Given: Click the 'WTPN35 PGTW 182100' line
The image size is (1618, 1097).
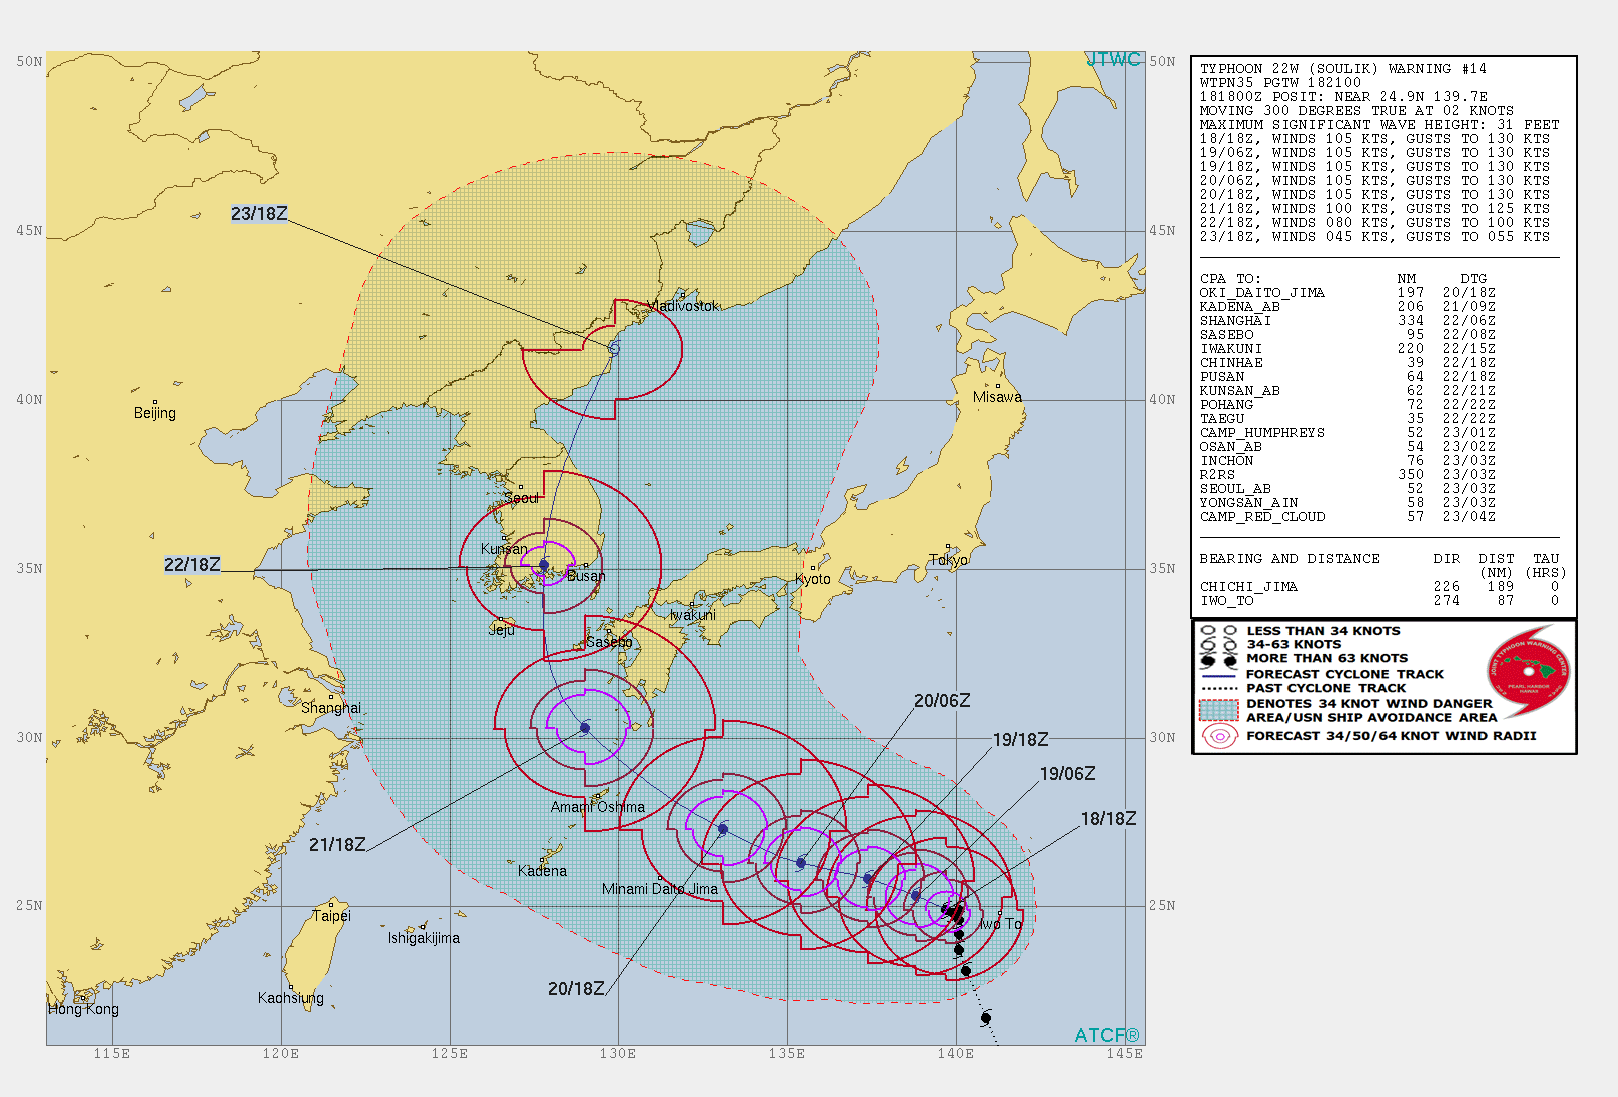Looking at the screenshot, I should 1280,83.
